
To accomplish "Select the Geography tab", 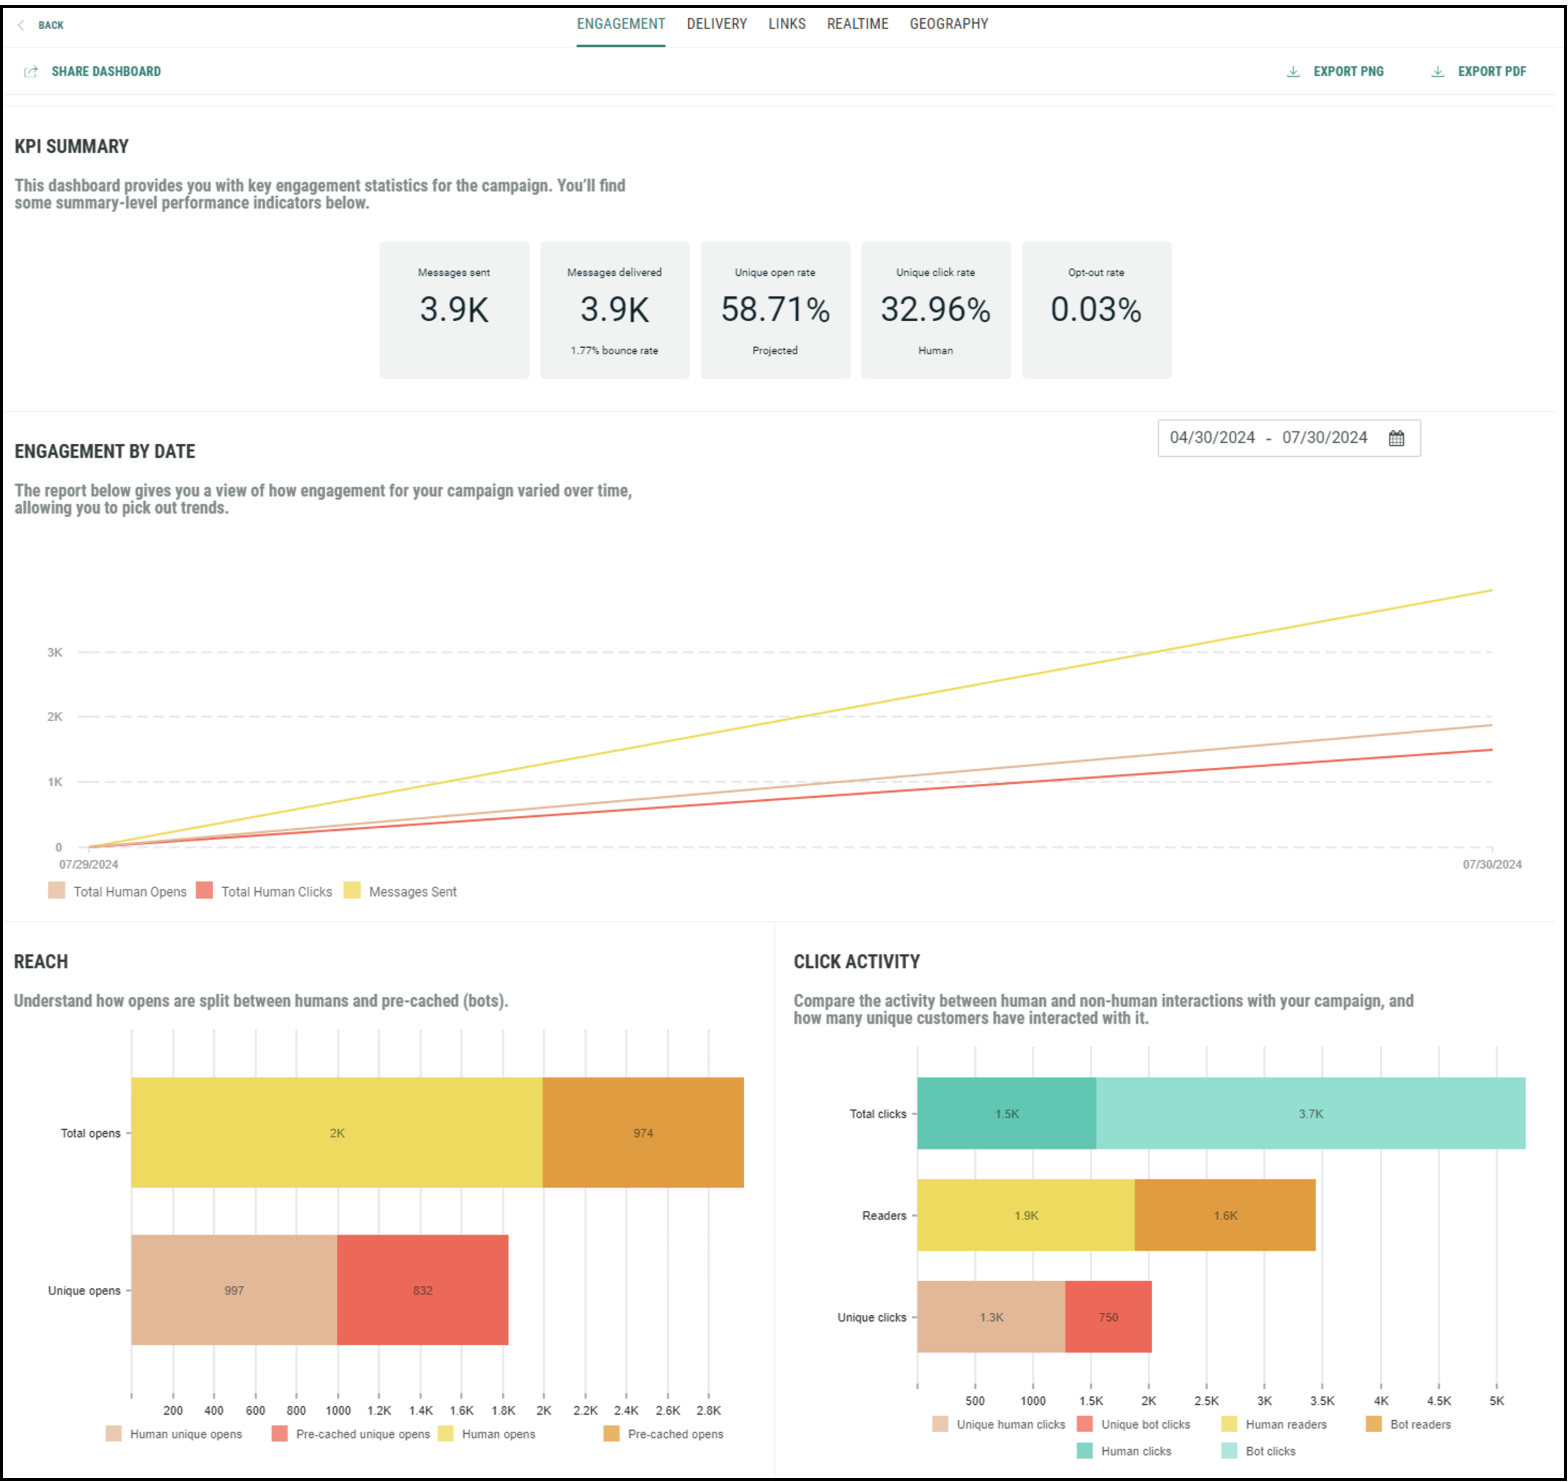I will pos(948,24).
